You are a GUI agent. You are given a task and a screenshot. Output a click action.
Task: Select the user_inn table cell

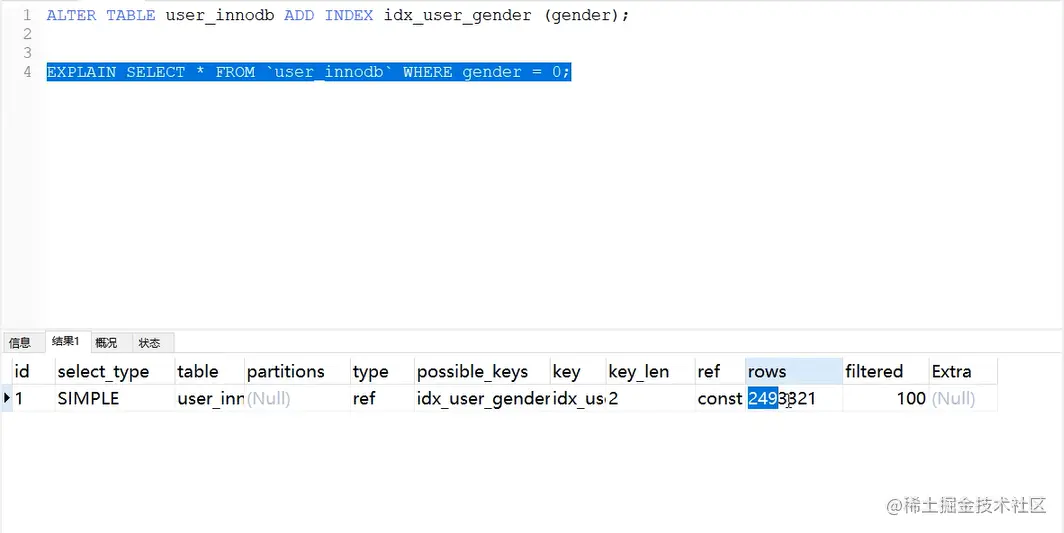[209, 399]
